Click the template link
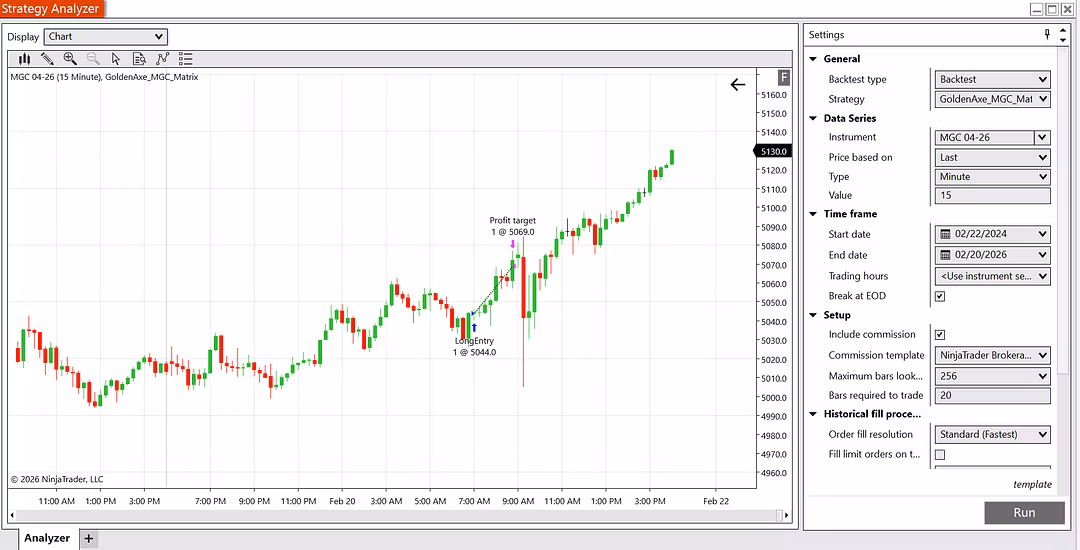 tap(1031, 484)
